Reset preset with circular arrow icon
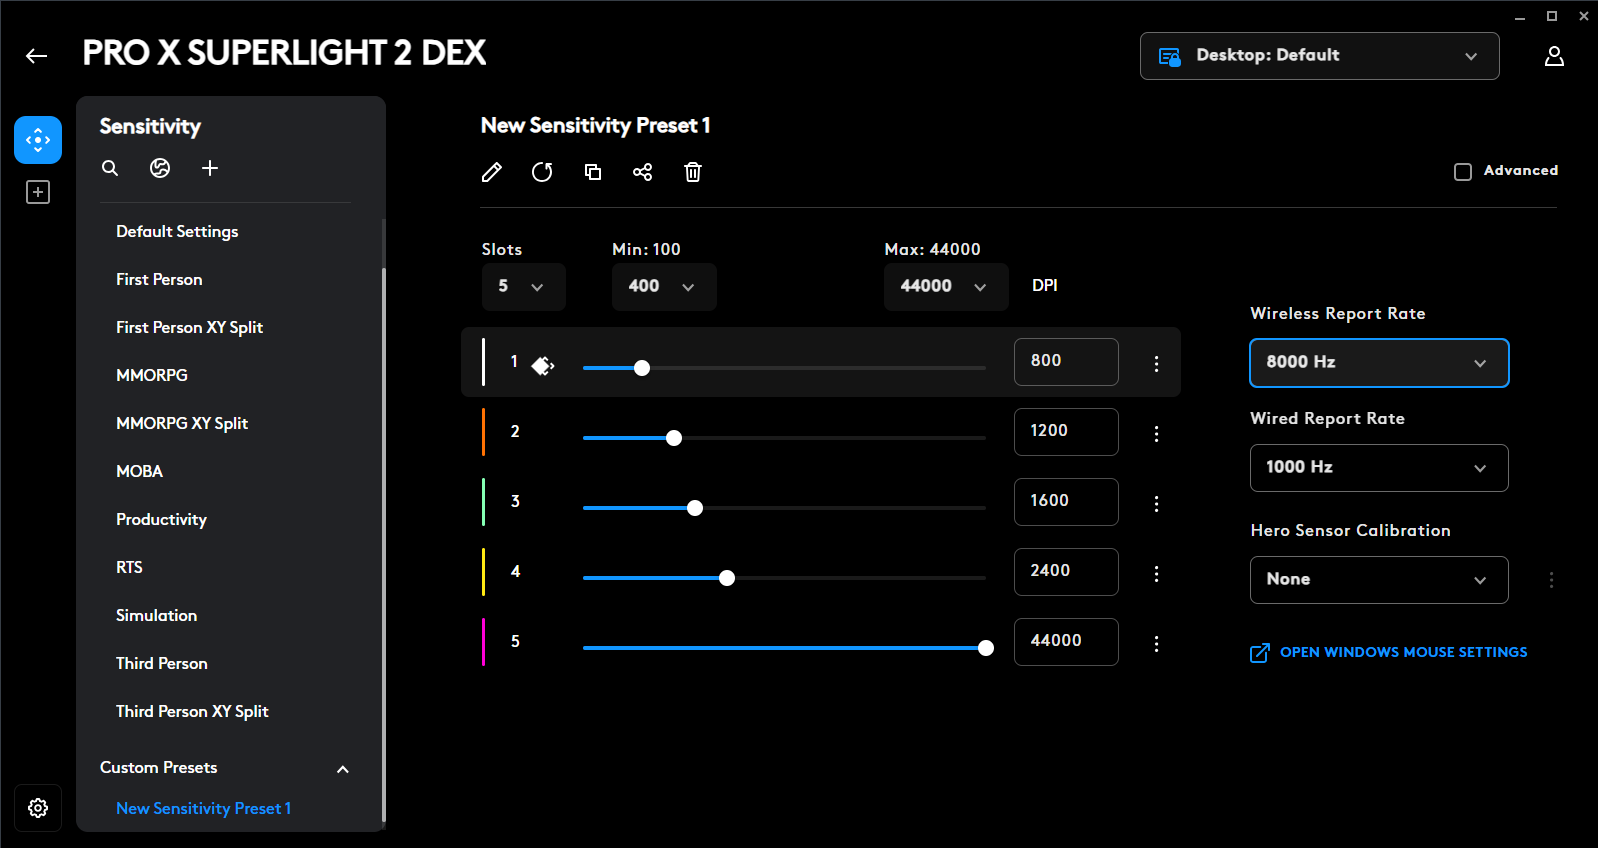Image resolution: width=1598 pixels, height=848 pixels. [x=542, y=172]
